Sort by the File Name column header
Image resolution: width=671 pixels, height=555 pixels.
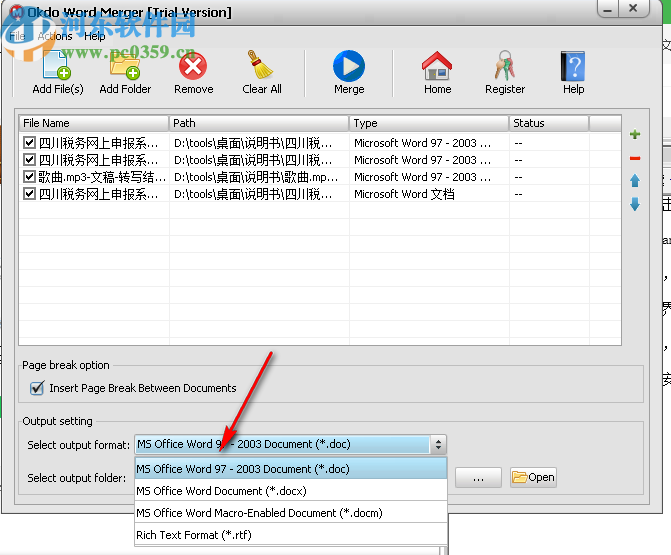click(94, 123)
